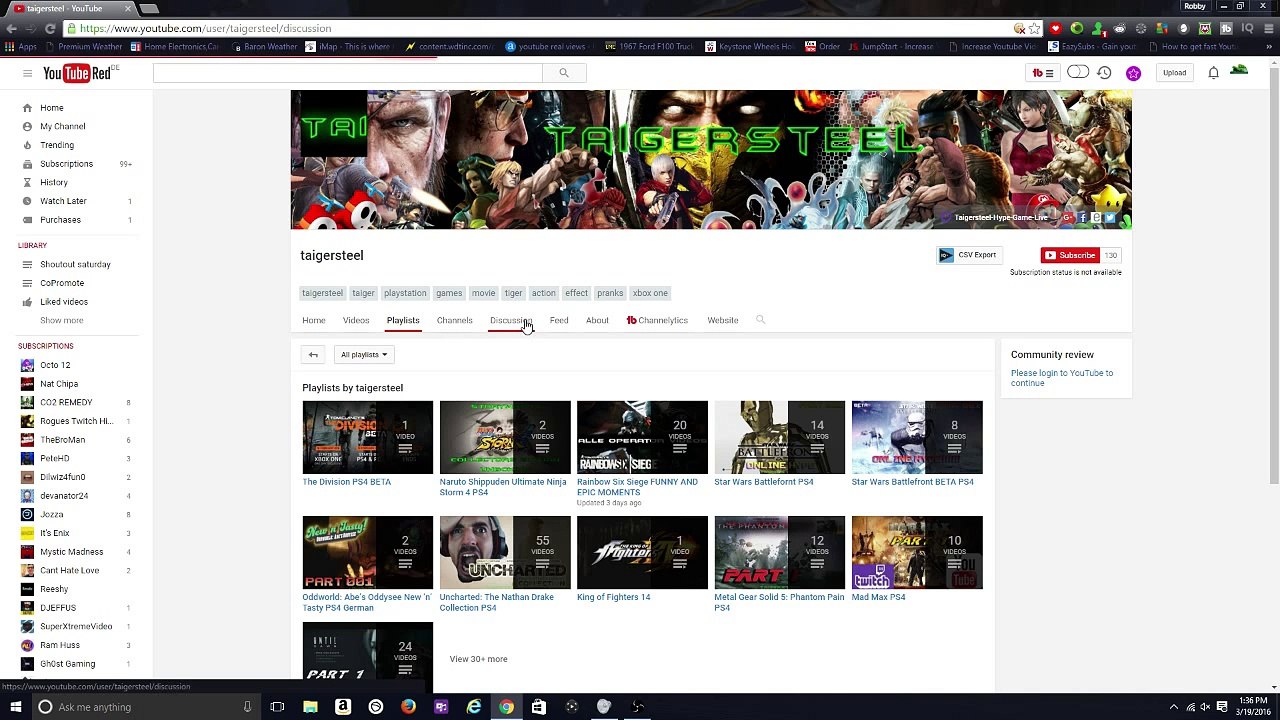1280x720 pixels.
Task: Expand playlists with View 30+ more
Action: point(478,659)
